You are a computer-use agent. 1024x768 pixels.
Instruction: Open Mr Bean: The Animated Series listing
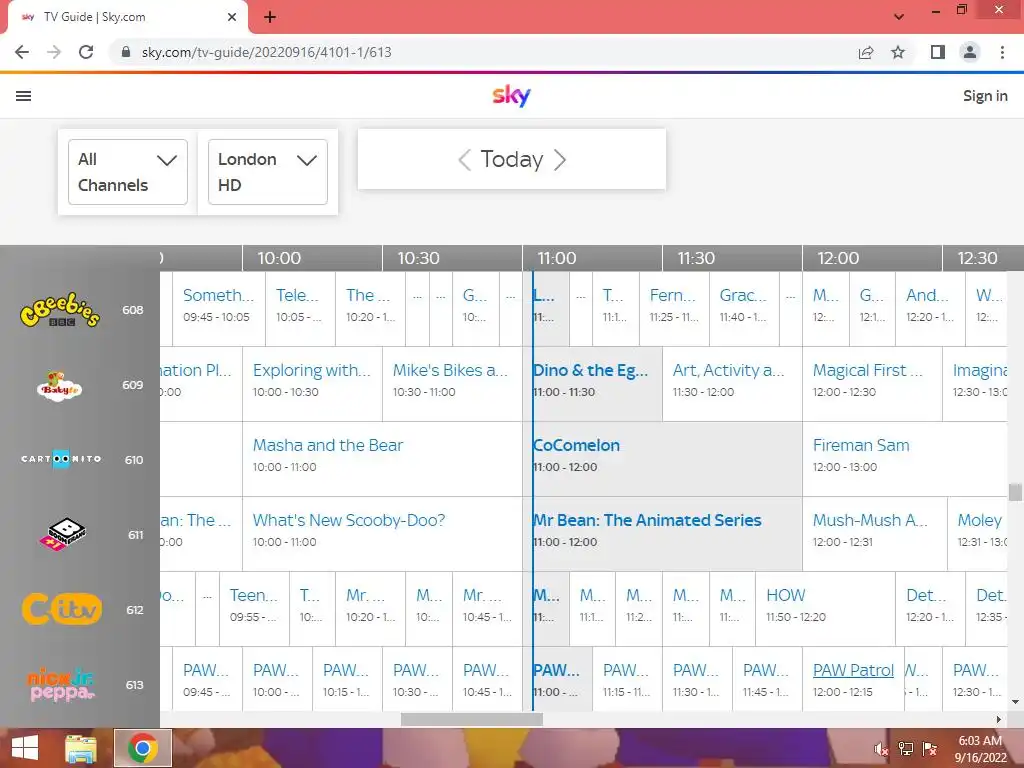(x=662, y=534)
